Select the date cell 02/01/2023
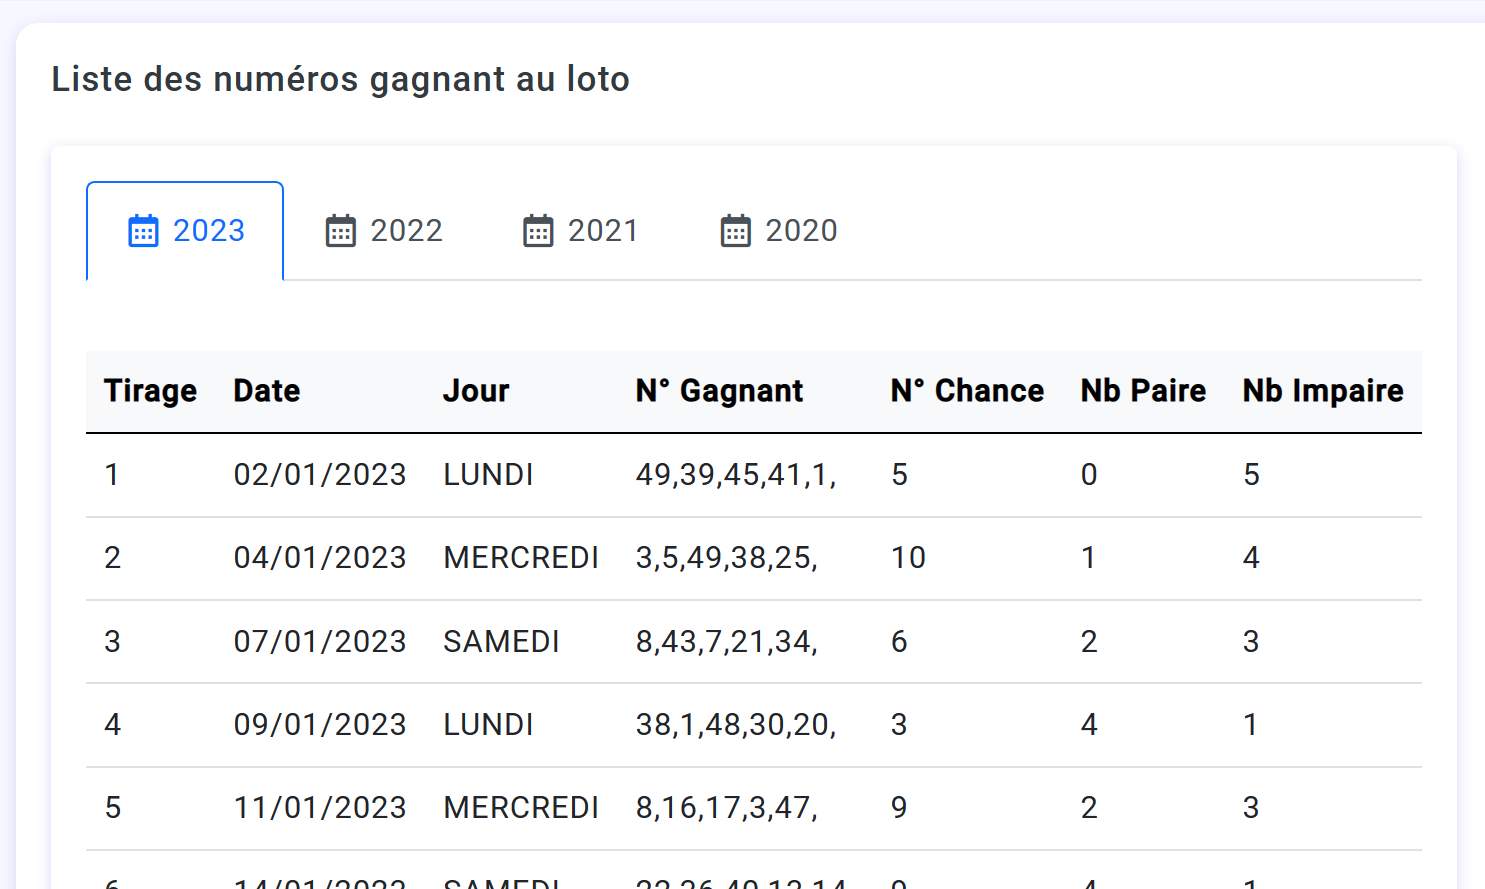Screen dimensions: 1485x889 320,474
